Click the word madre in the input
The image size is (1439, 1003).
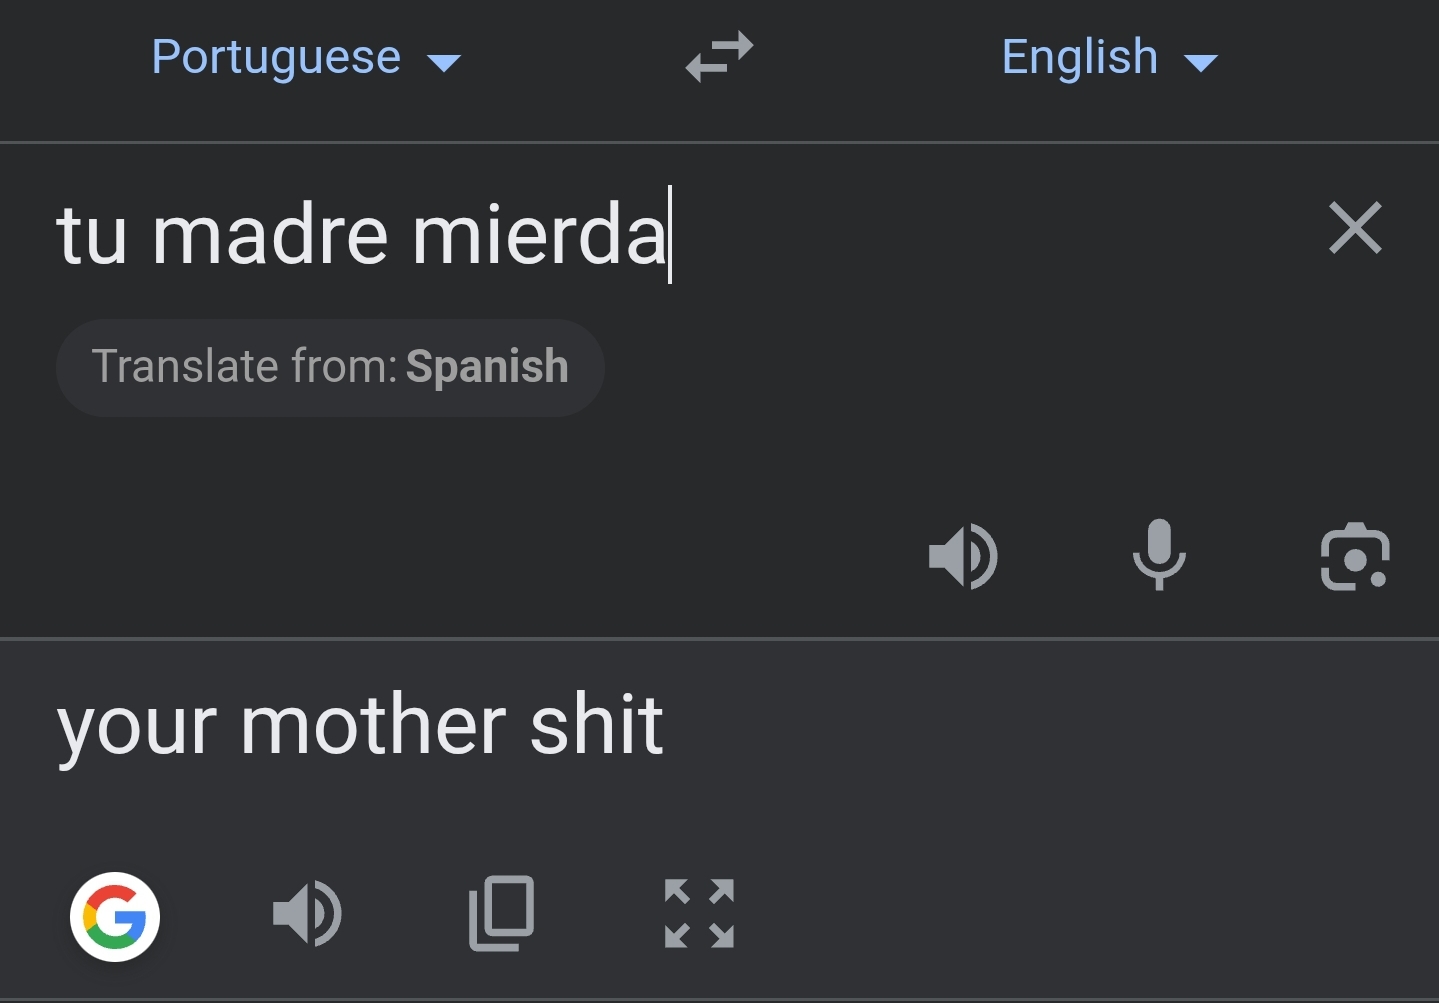pyautogui.click(x=269, y=236)
